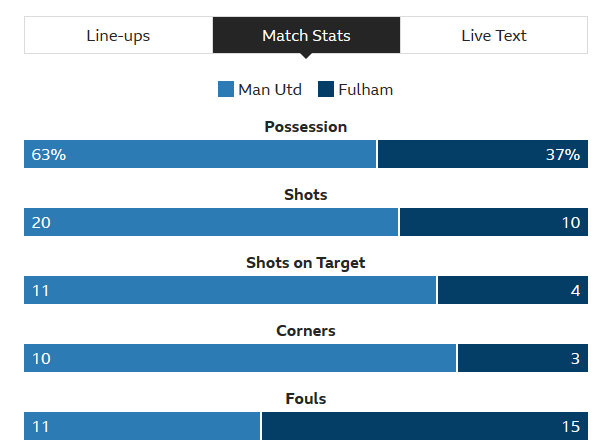Click the Fulham legend color swatch
This screenshot has height=448, width=616.
pos(326,89)
